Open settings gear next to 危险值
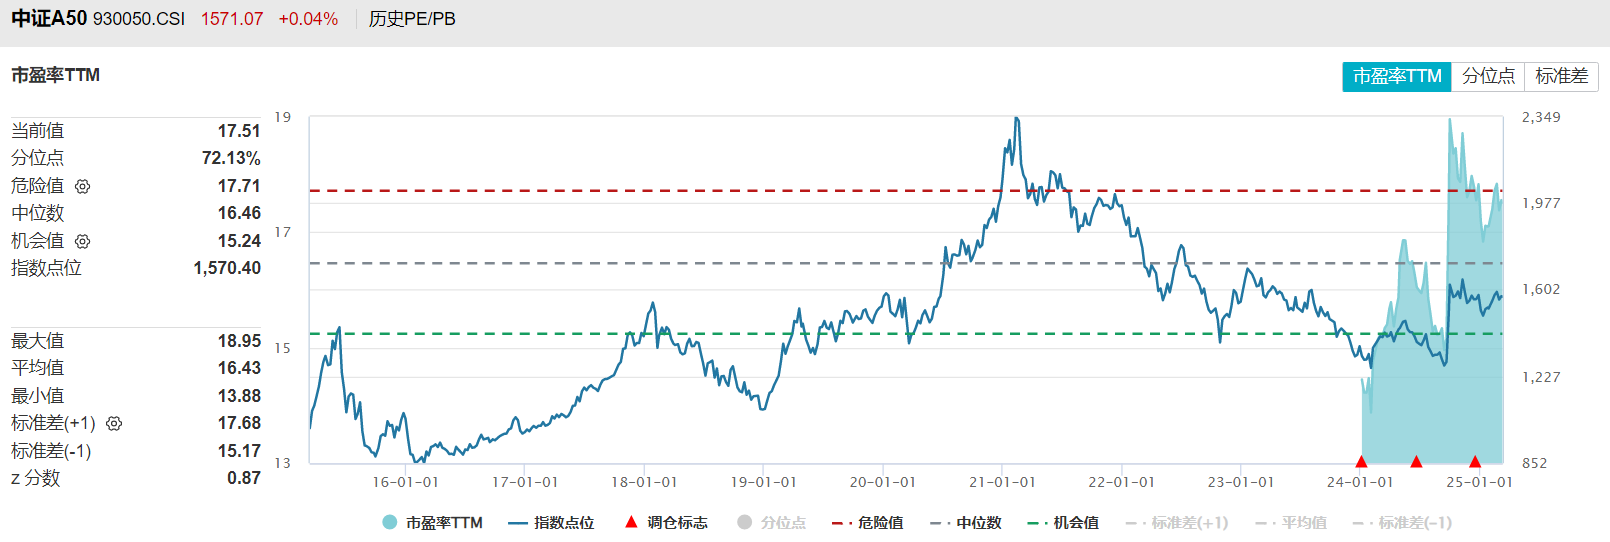 click(x=83, y=186)
